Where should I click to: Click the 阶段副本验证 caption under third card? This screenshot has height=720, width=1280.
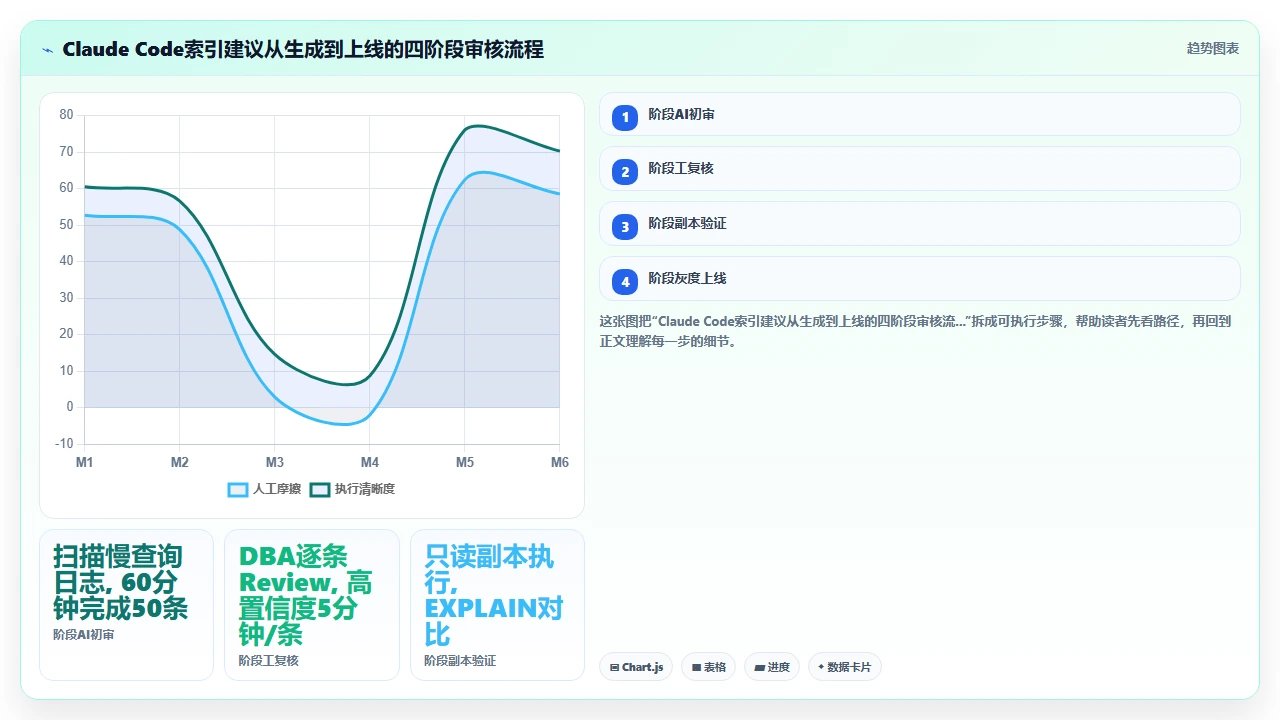tap(460, 660)
